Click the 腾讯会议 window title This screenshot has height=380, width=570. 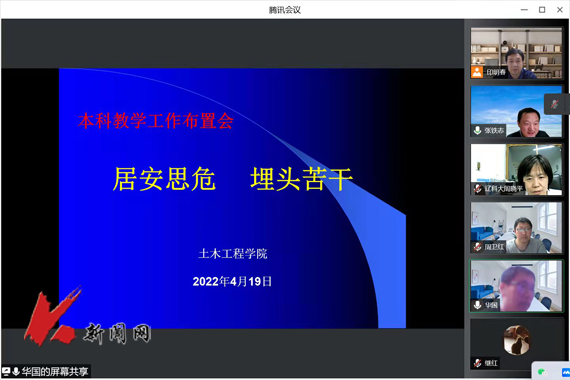(x=285, y=10)
